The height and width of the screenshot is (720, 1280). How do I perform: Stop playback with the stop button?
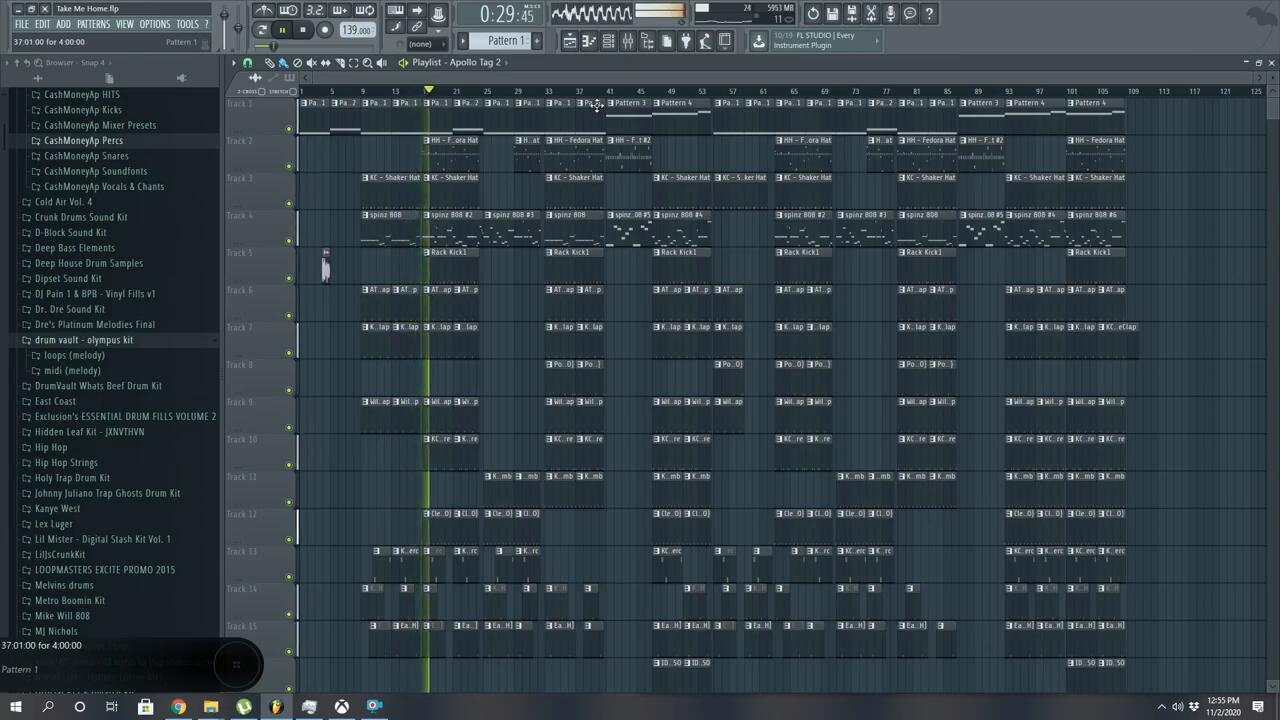point(303,30)
